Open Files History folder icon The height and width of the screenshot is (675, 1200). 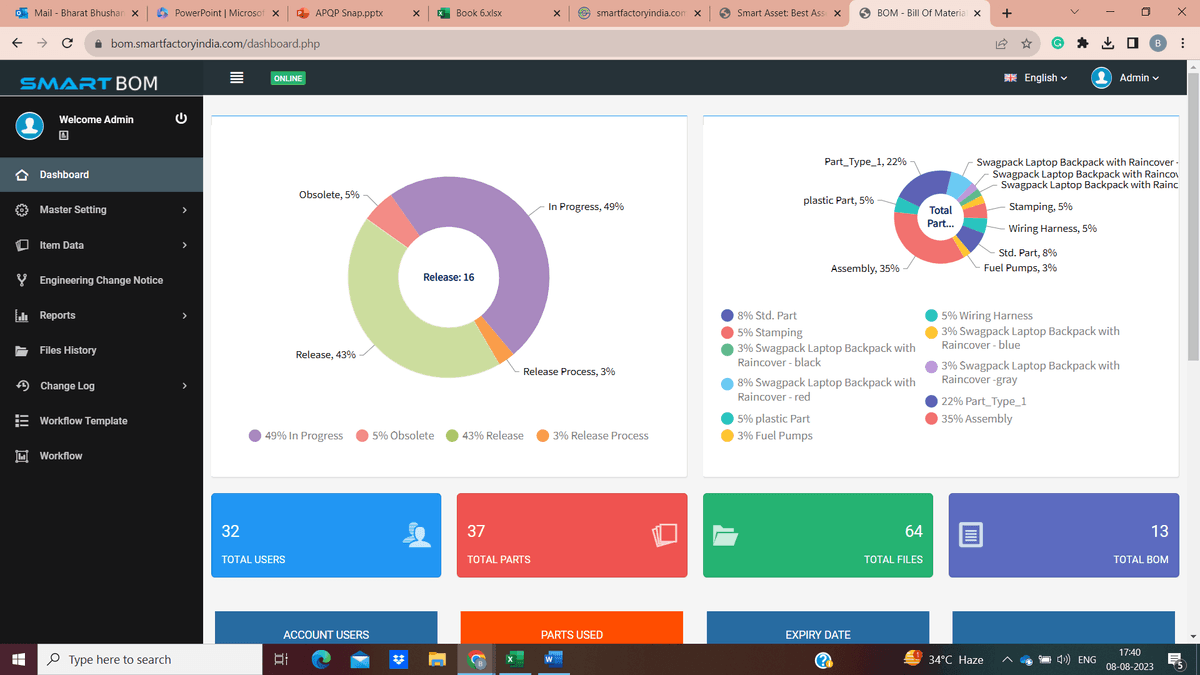point(22,350)
